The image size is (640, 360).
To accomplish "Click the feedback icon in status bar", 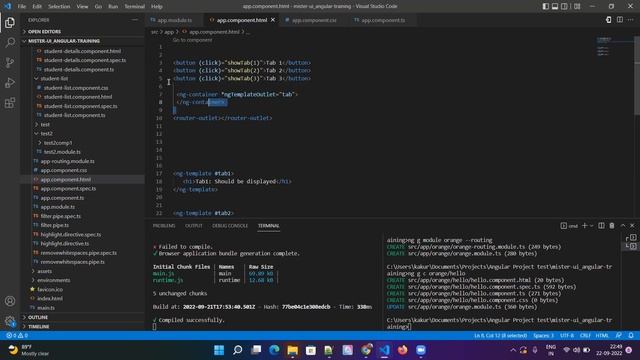I will click(x=619, y=336).
